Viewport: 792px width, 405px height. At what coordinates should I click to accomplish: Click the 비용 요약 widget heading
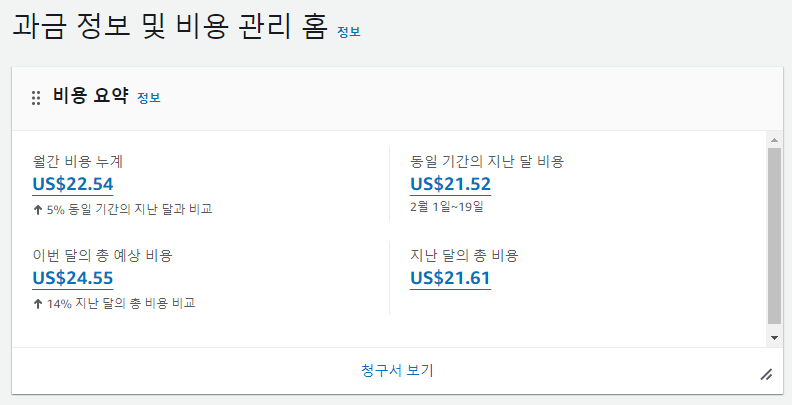pos(91,96)
